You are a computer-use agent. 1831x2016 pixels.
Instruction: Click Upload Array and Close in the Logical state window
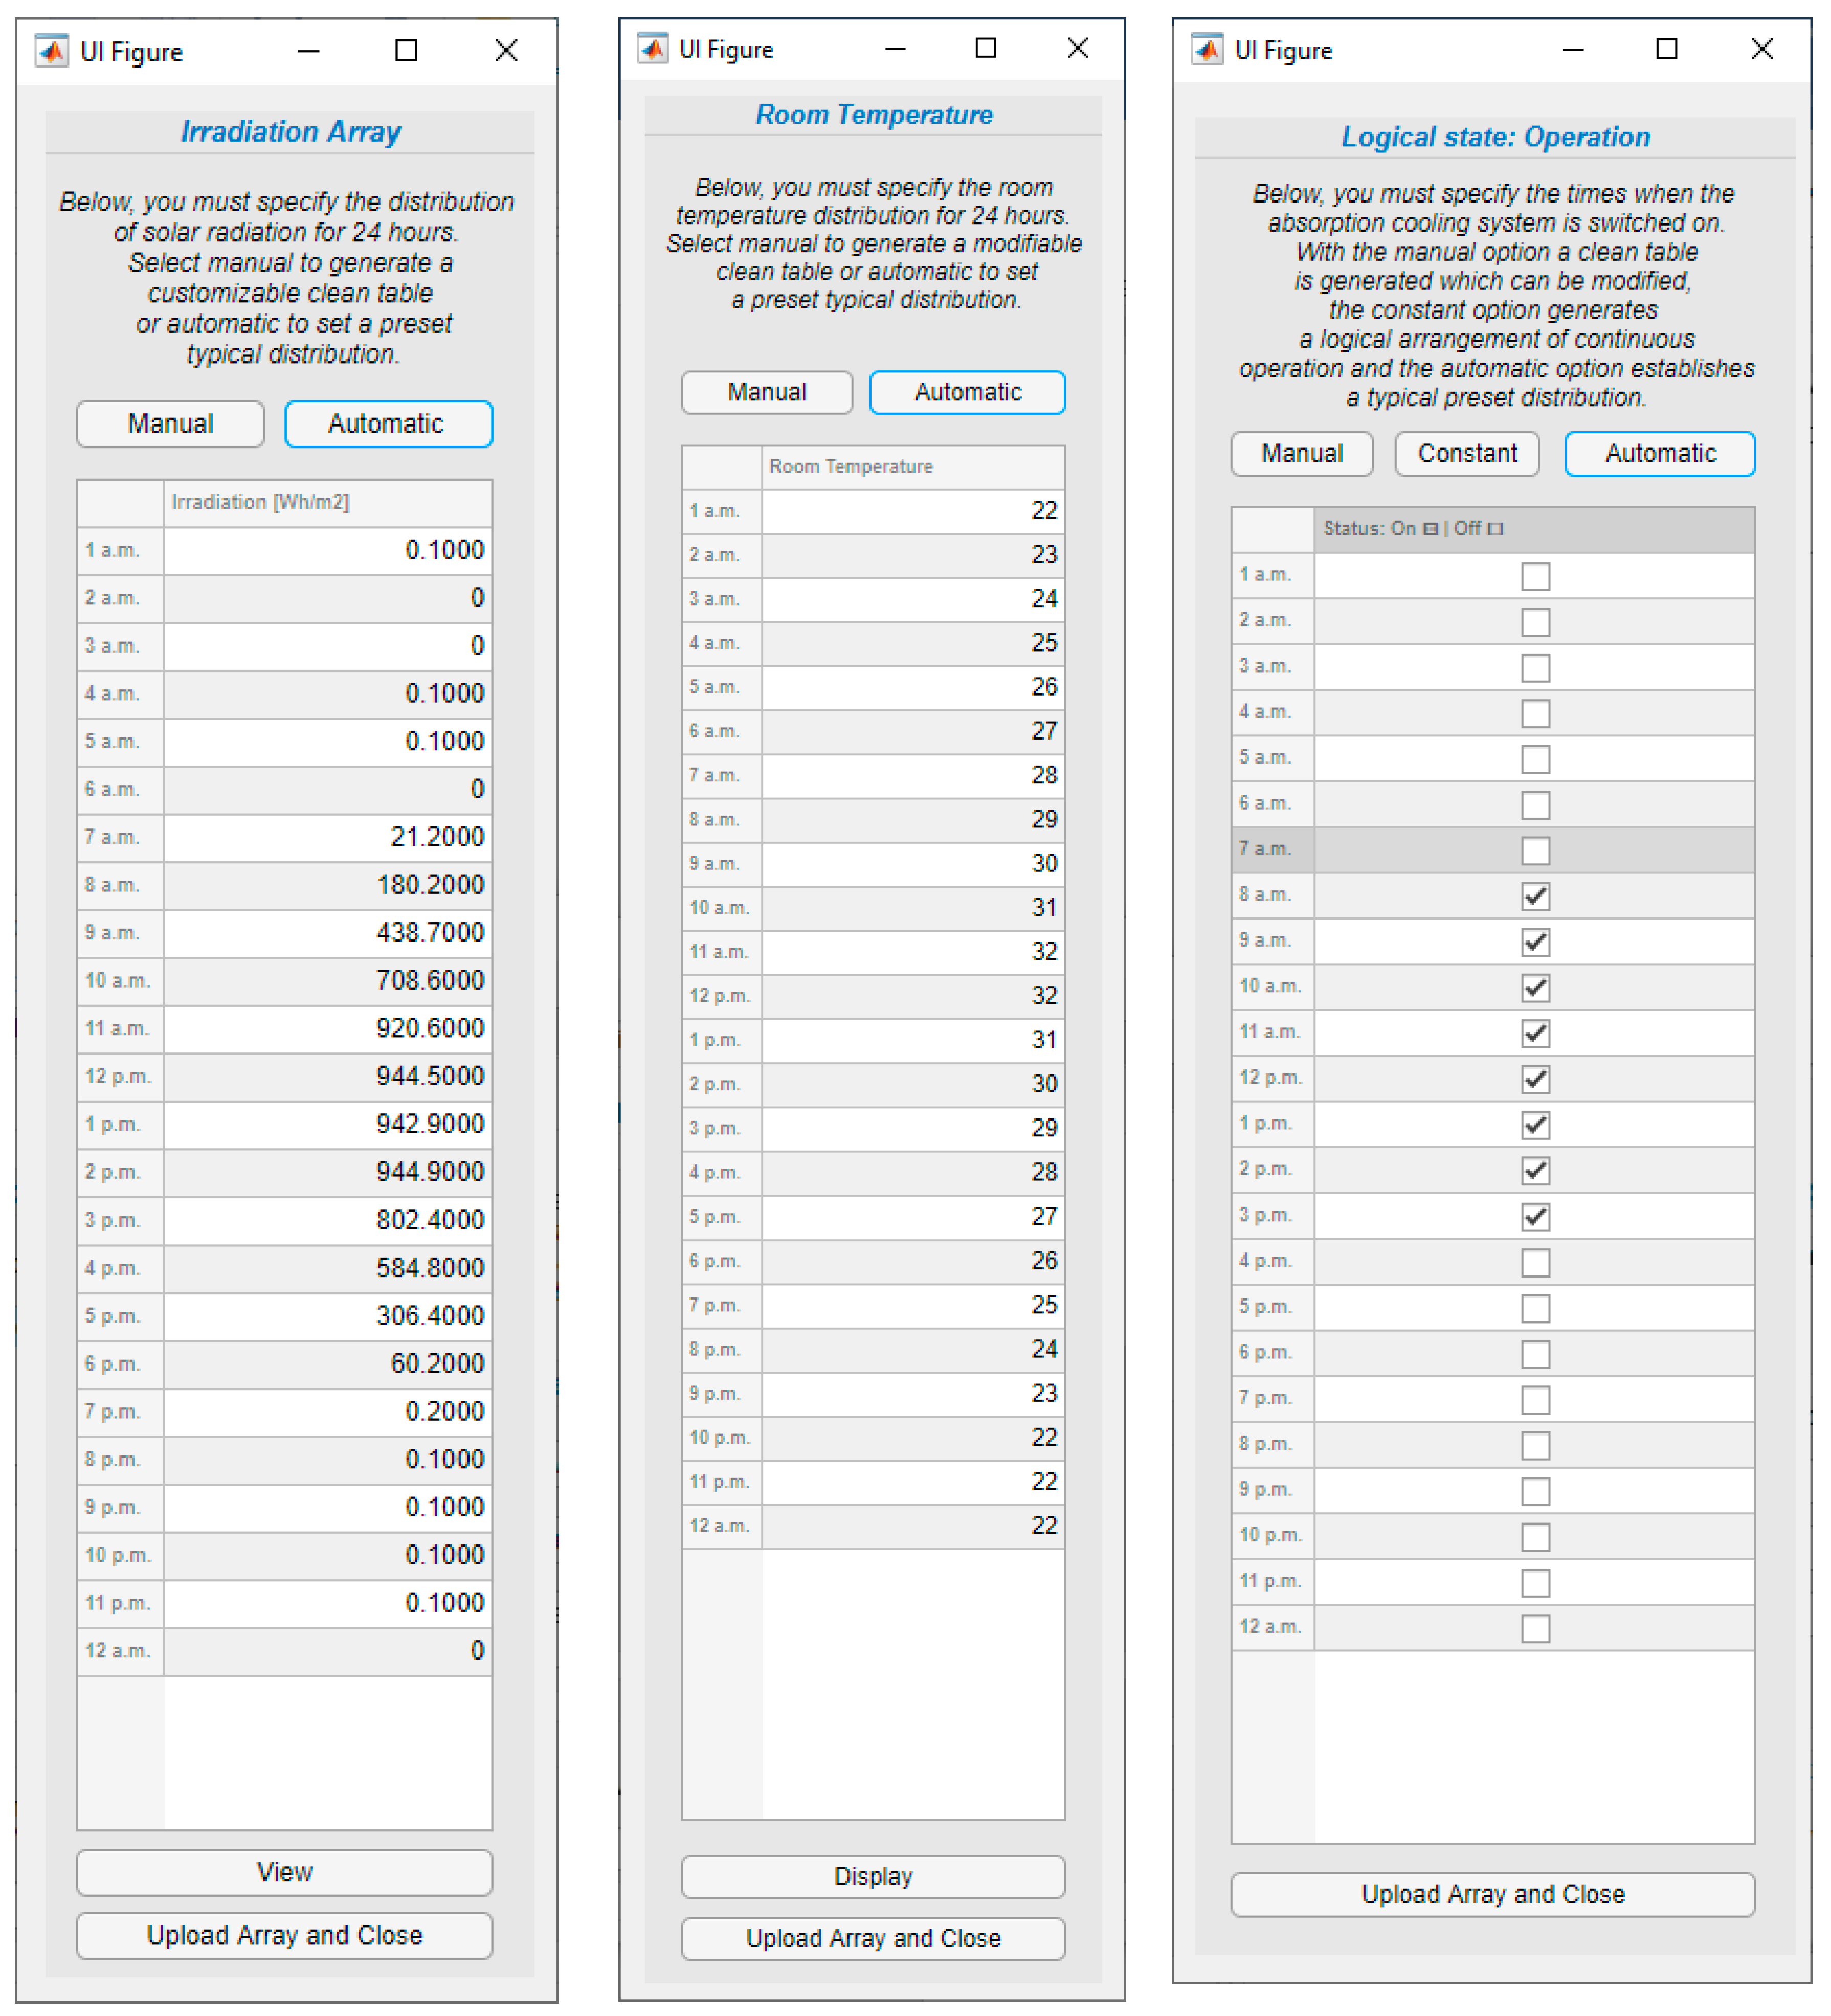tap(1492, 1894)
